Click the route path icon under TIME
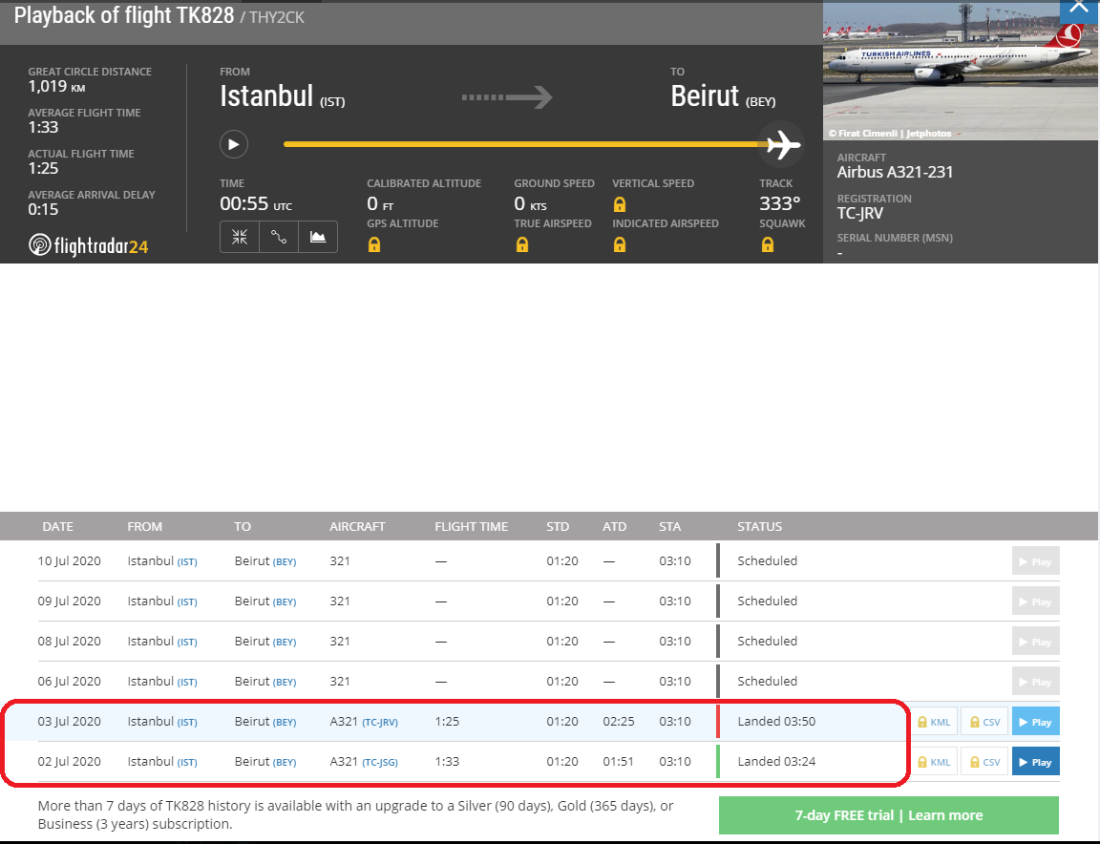1100x844 pixels. coord(279,236)
